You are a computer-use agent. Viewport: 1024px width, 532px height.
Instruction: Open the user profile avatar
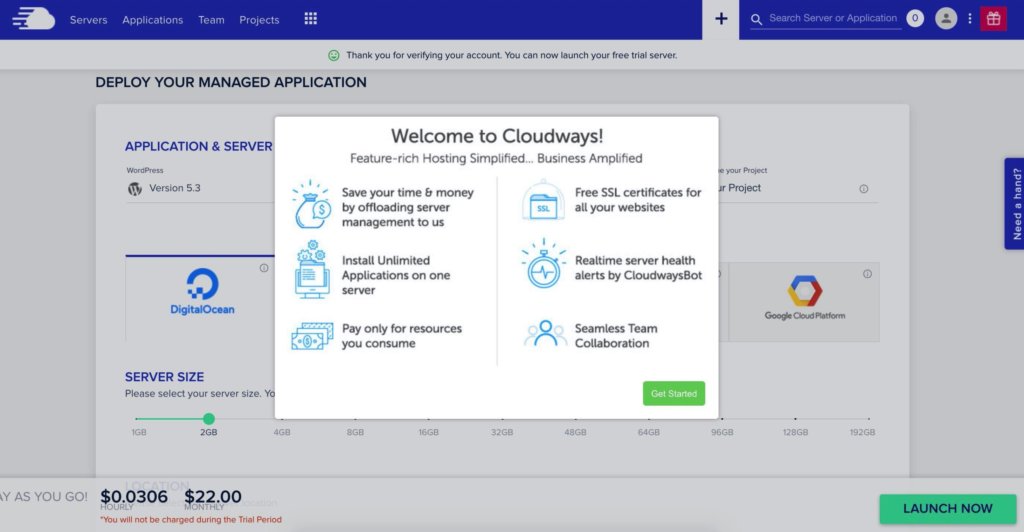click(x=946, y=18)
